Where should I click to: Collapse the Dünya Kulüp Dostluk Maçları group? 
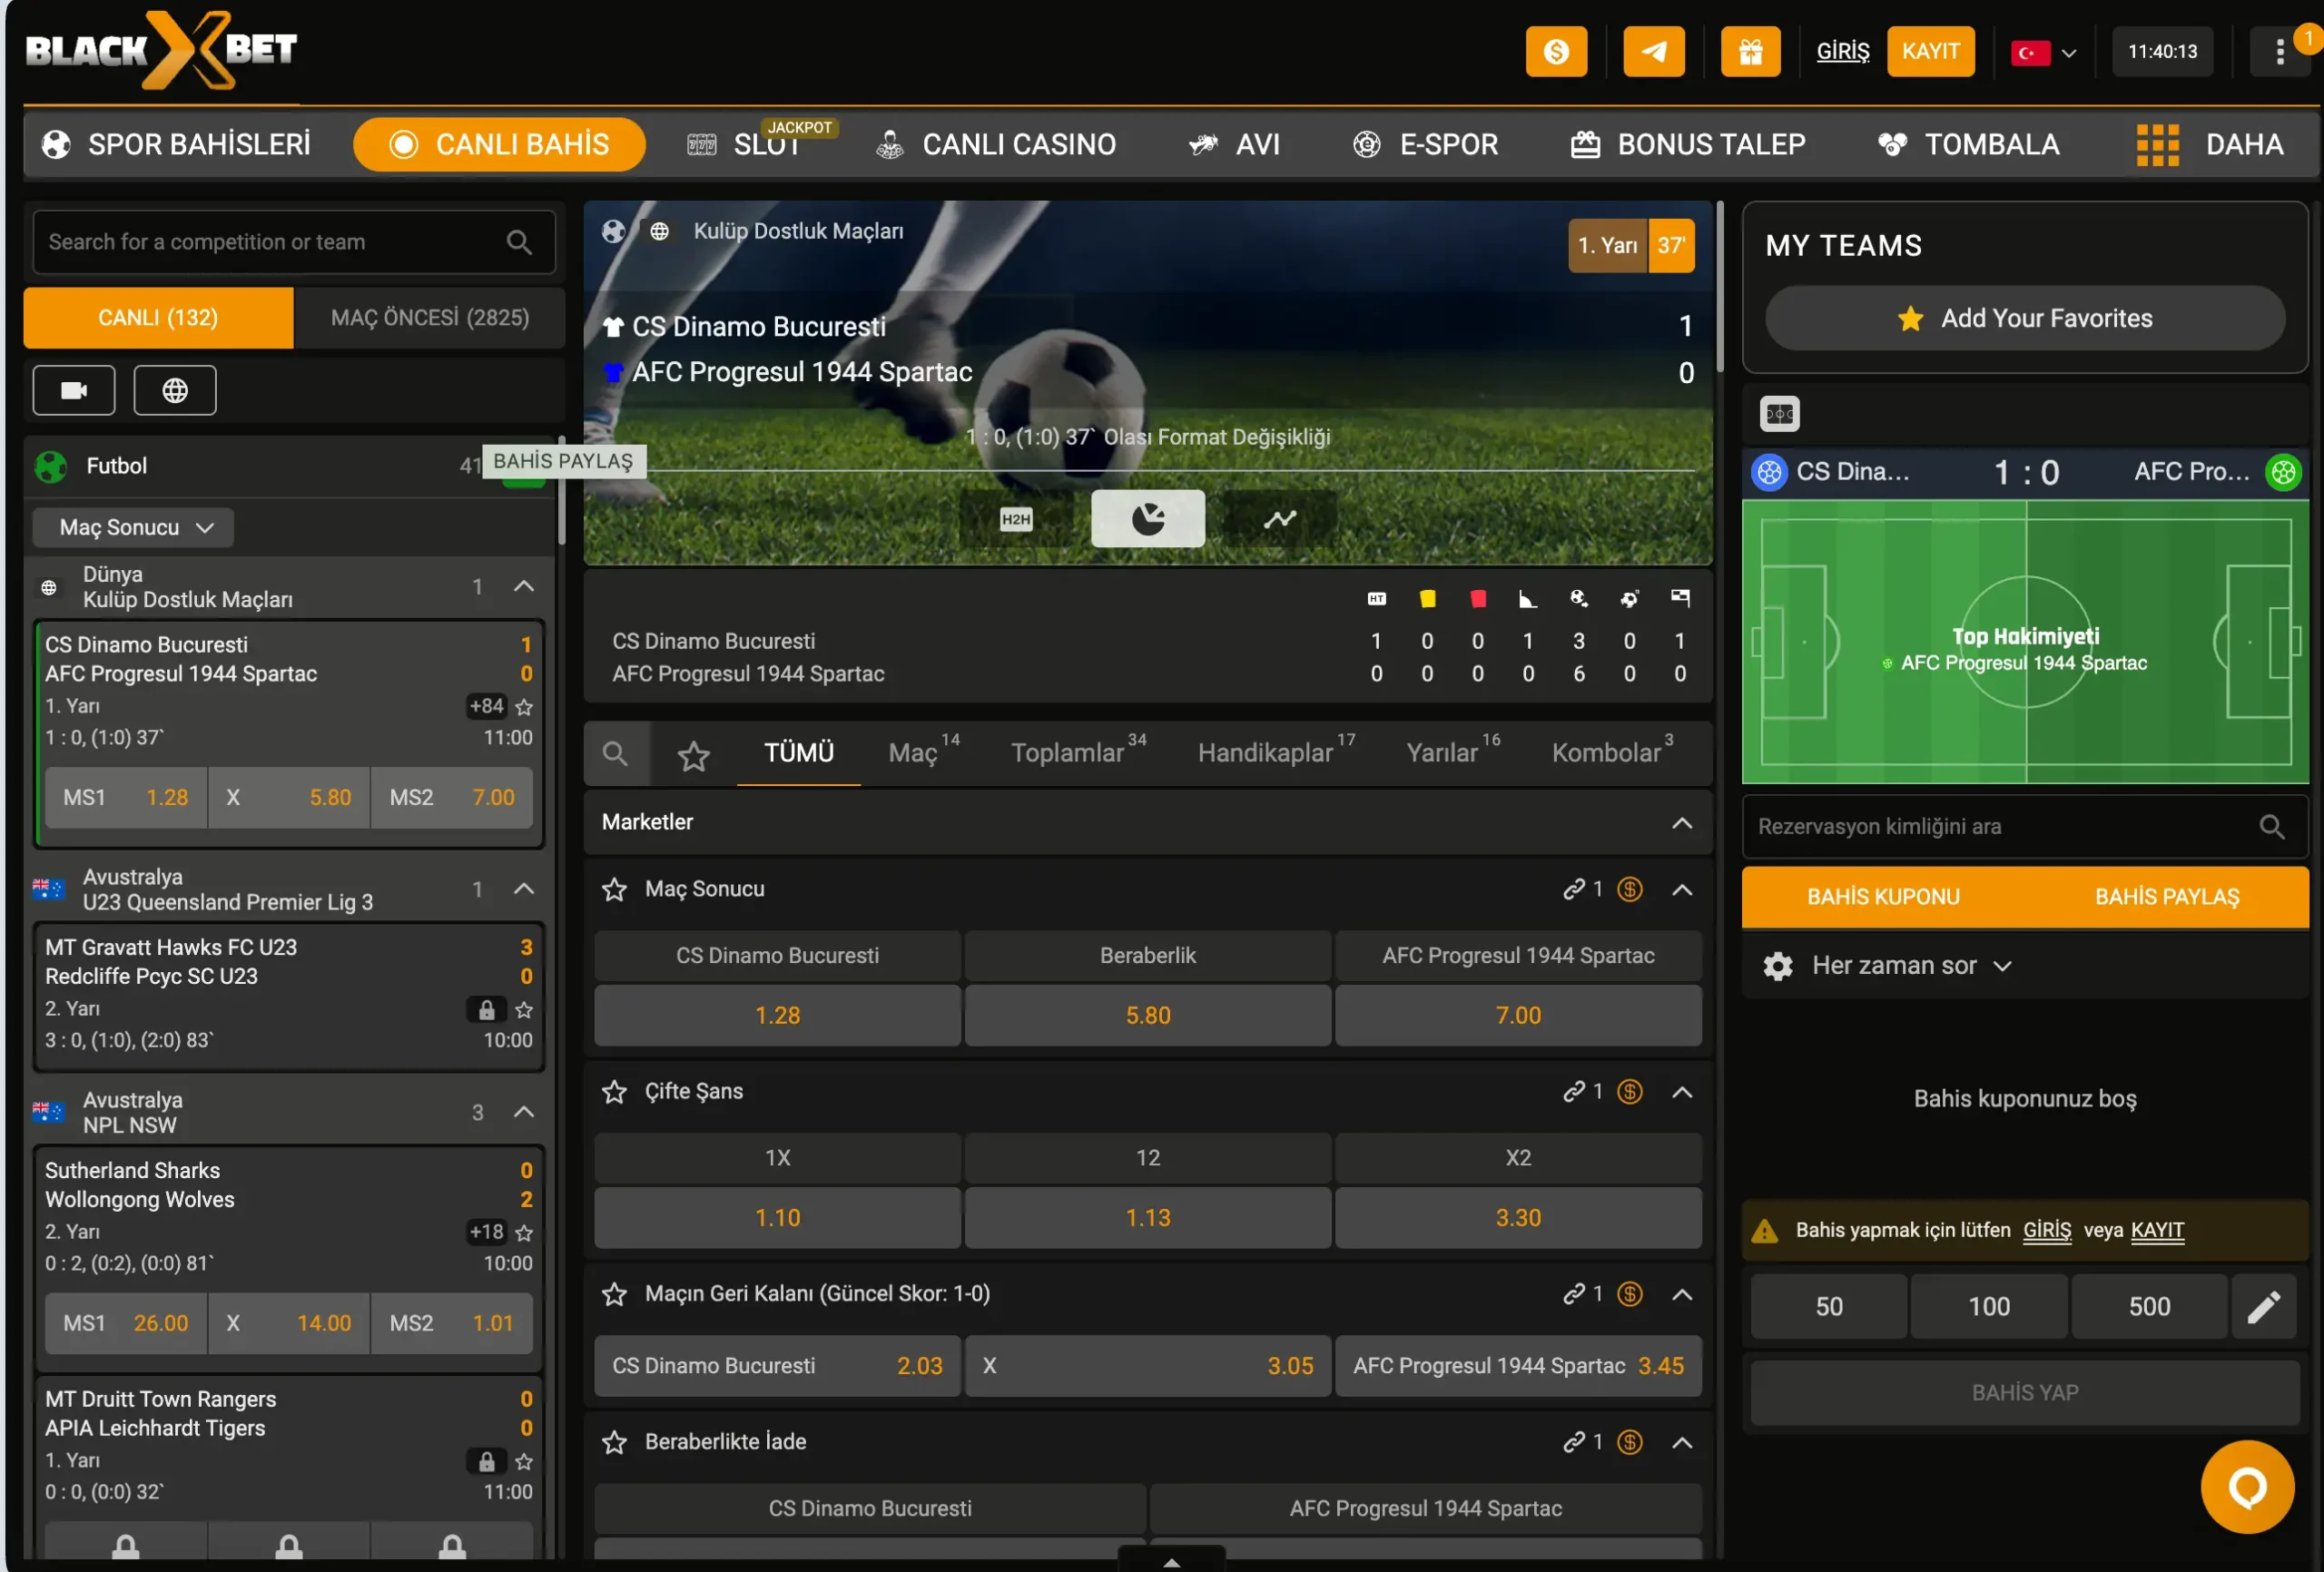[x=524, y=586]
